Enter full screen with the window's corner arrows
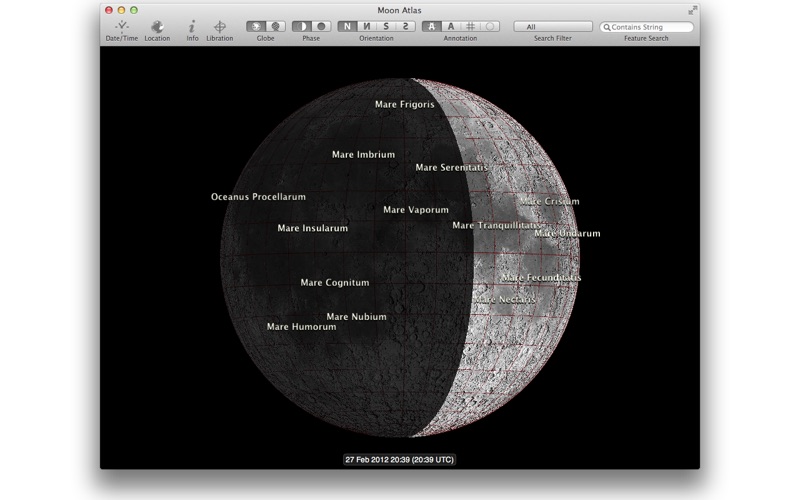Viewport: 800px width, 500px height. tap(692, 10)
